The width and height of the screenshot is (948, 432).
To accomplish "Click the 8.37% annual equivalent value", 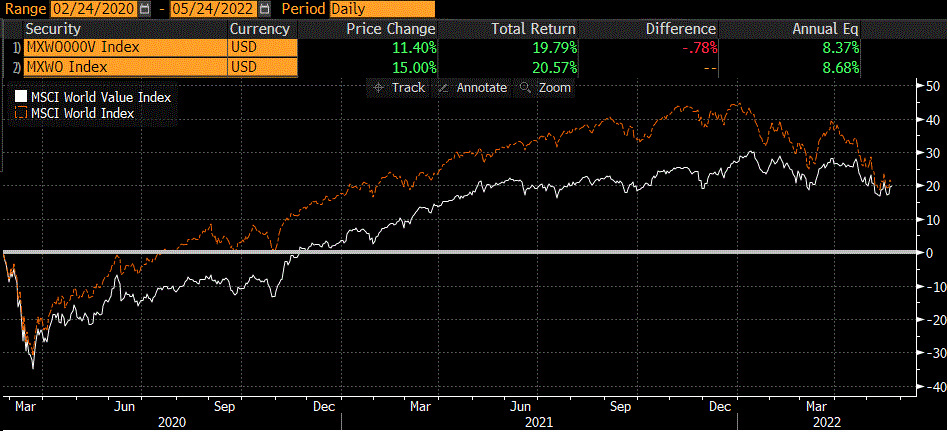I will coord(839,48).
